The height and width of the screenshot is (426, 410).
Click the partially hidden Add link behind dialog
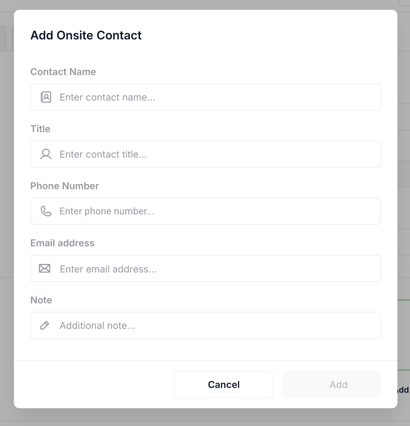[403, 390]
